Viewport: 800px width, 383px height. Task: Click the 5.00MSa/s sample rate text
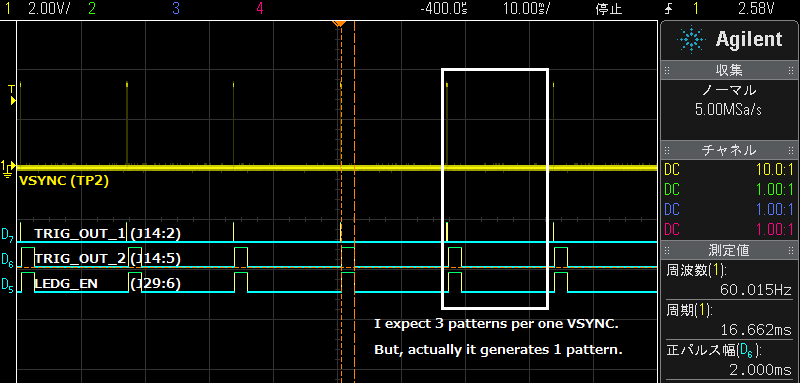pyautogui.click(x=730, y=110)
